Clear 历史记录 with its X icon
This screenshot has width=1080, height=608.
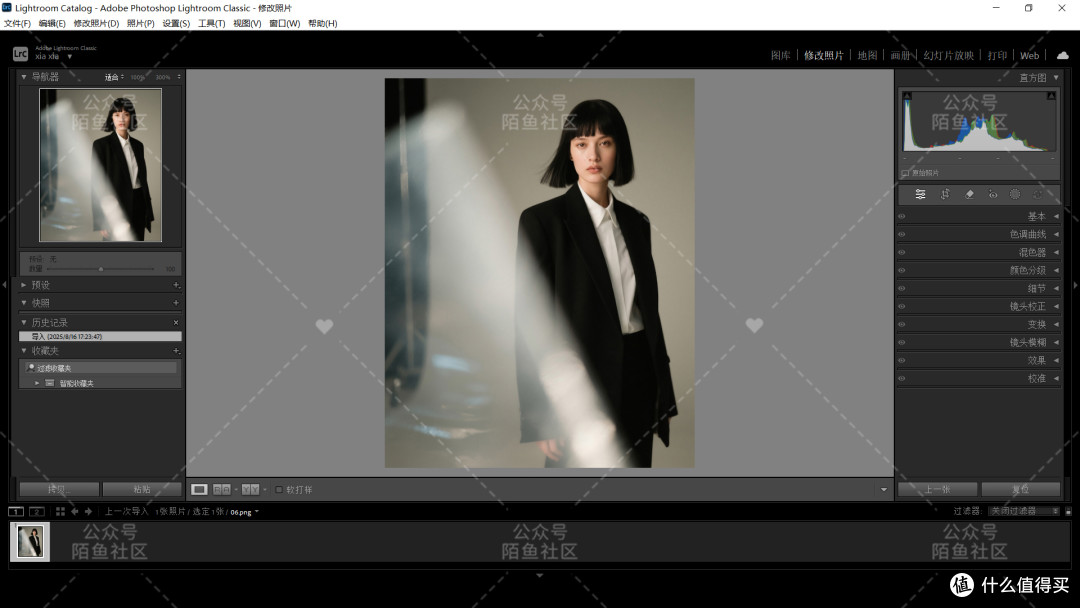pyautogui.click(x=176, y=322)
